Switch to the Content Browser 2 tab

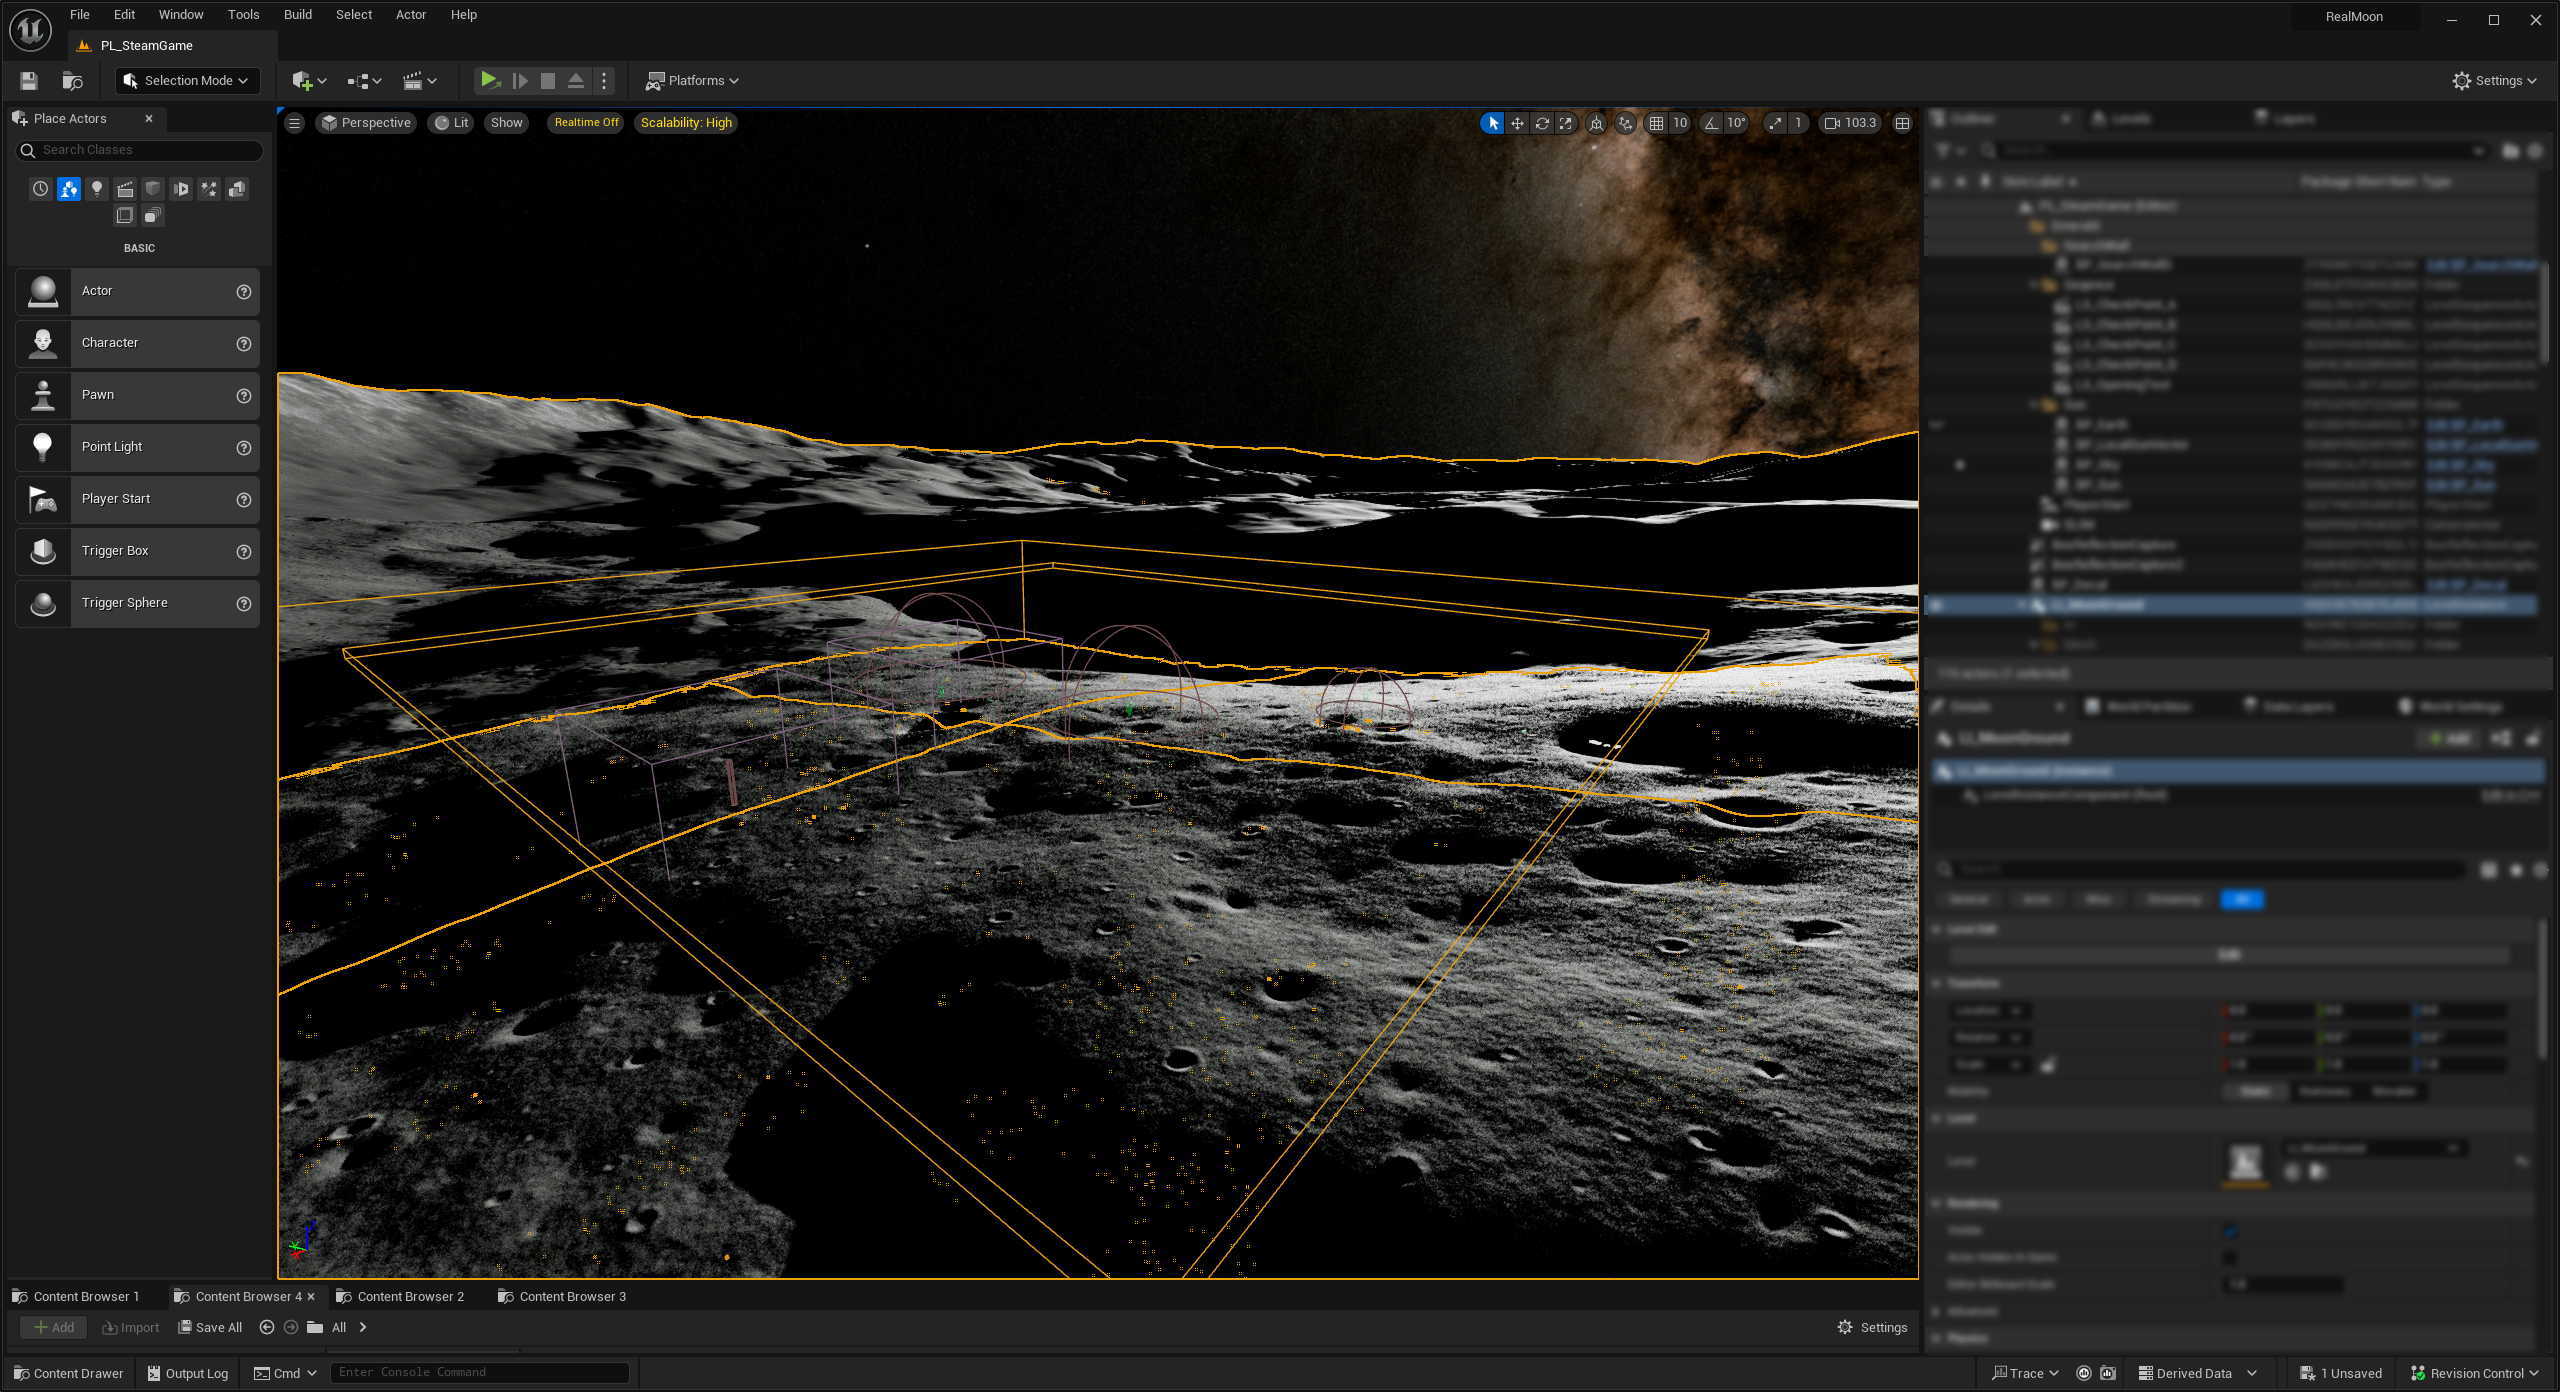410,1296
